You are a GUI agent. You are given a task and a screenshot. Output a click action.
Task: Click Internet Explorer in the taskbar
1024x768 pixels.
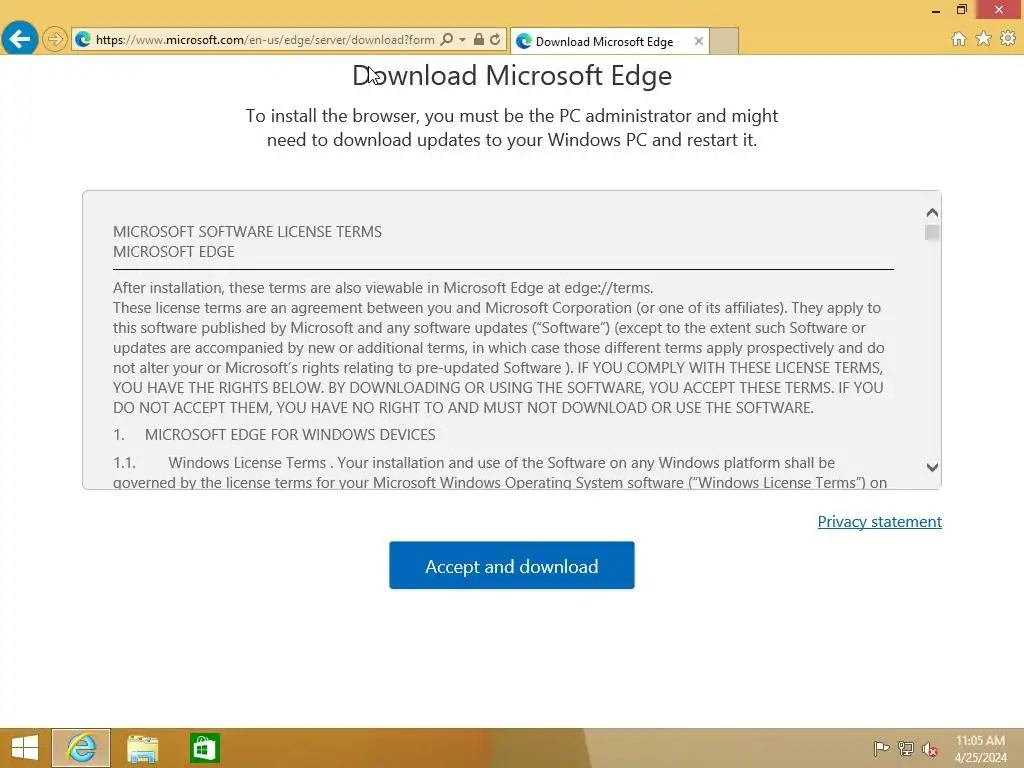[x=81, y=748]
